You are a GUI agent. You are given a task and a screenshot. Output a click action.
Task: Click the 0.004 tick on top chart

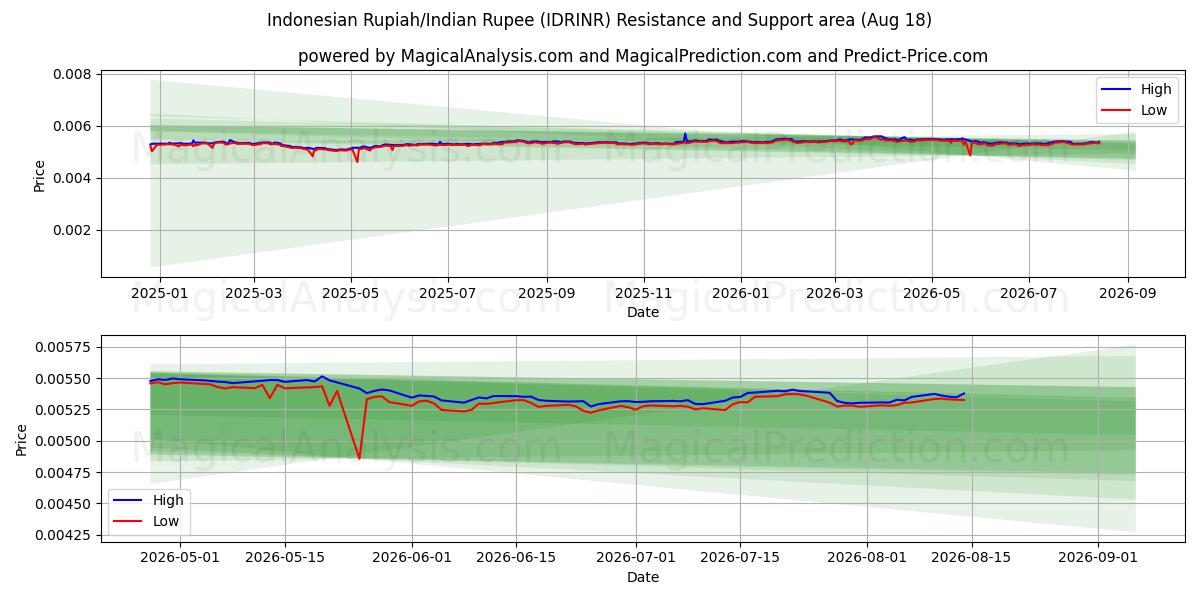click(72, 178)
